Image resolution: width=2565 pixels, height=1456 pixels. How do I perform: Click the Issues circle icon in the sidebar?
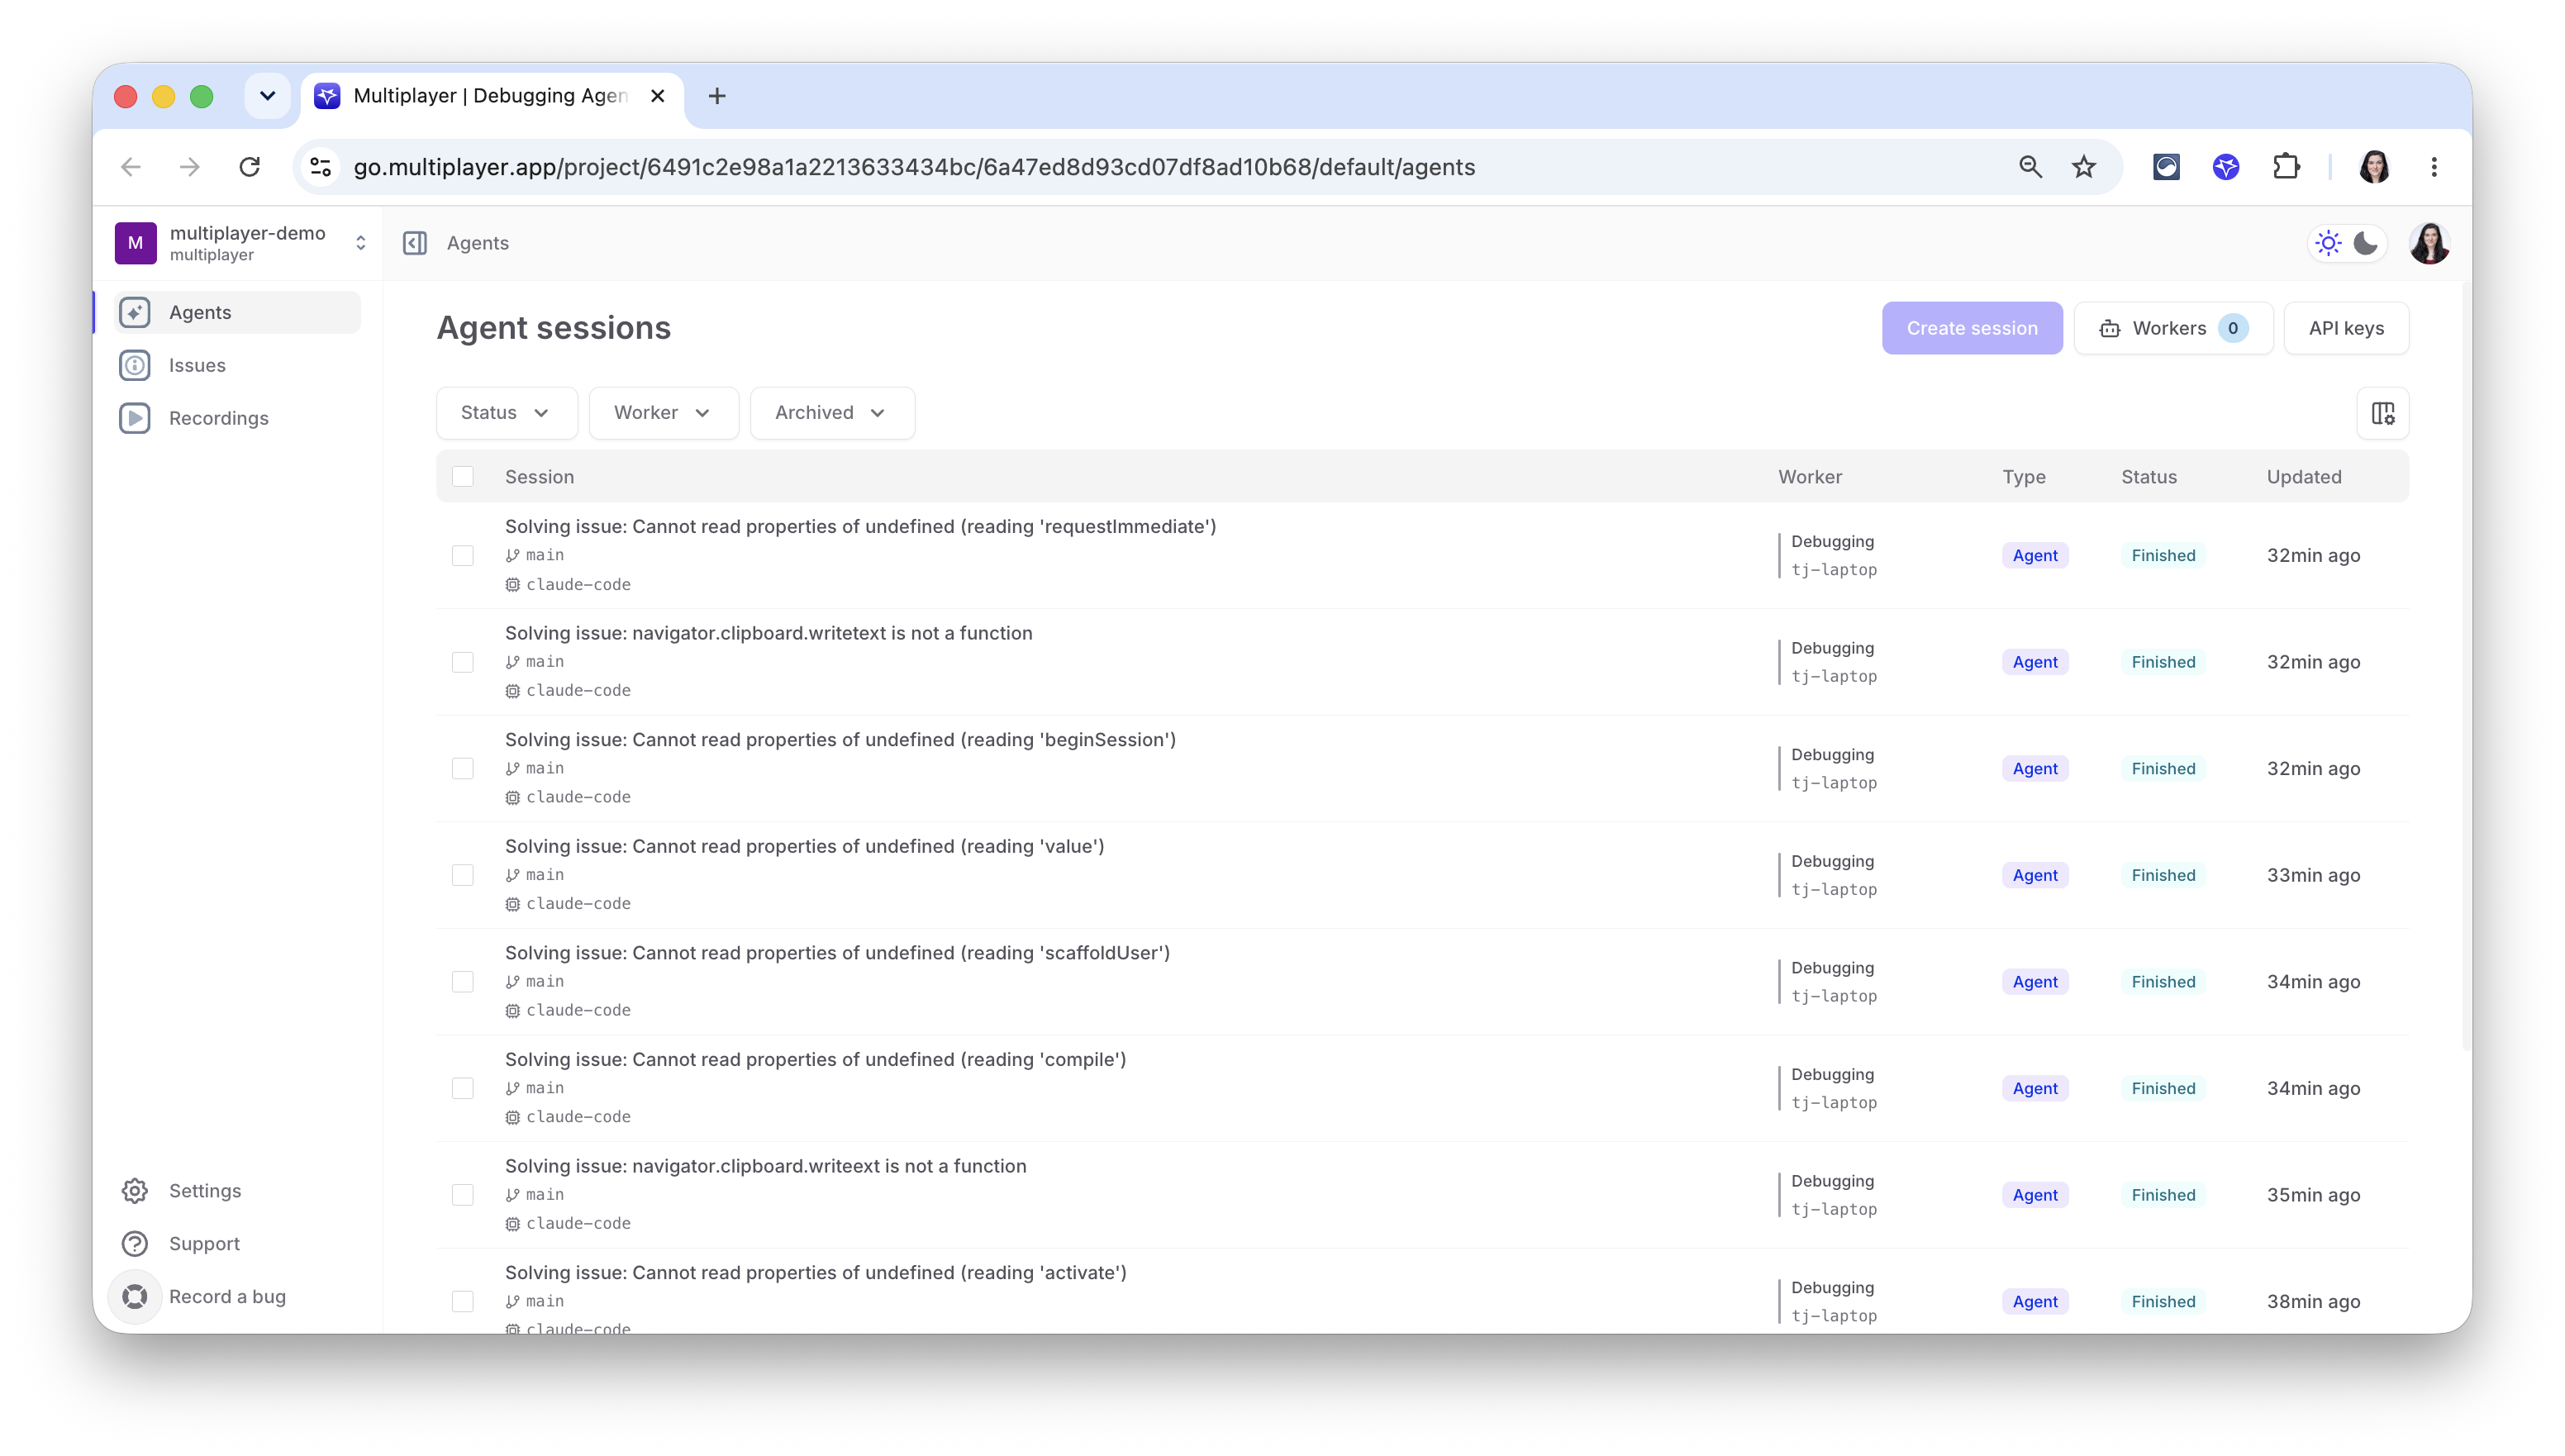pyautogui.click(x=135, y=365)
